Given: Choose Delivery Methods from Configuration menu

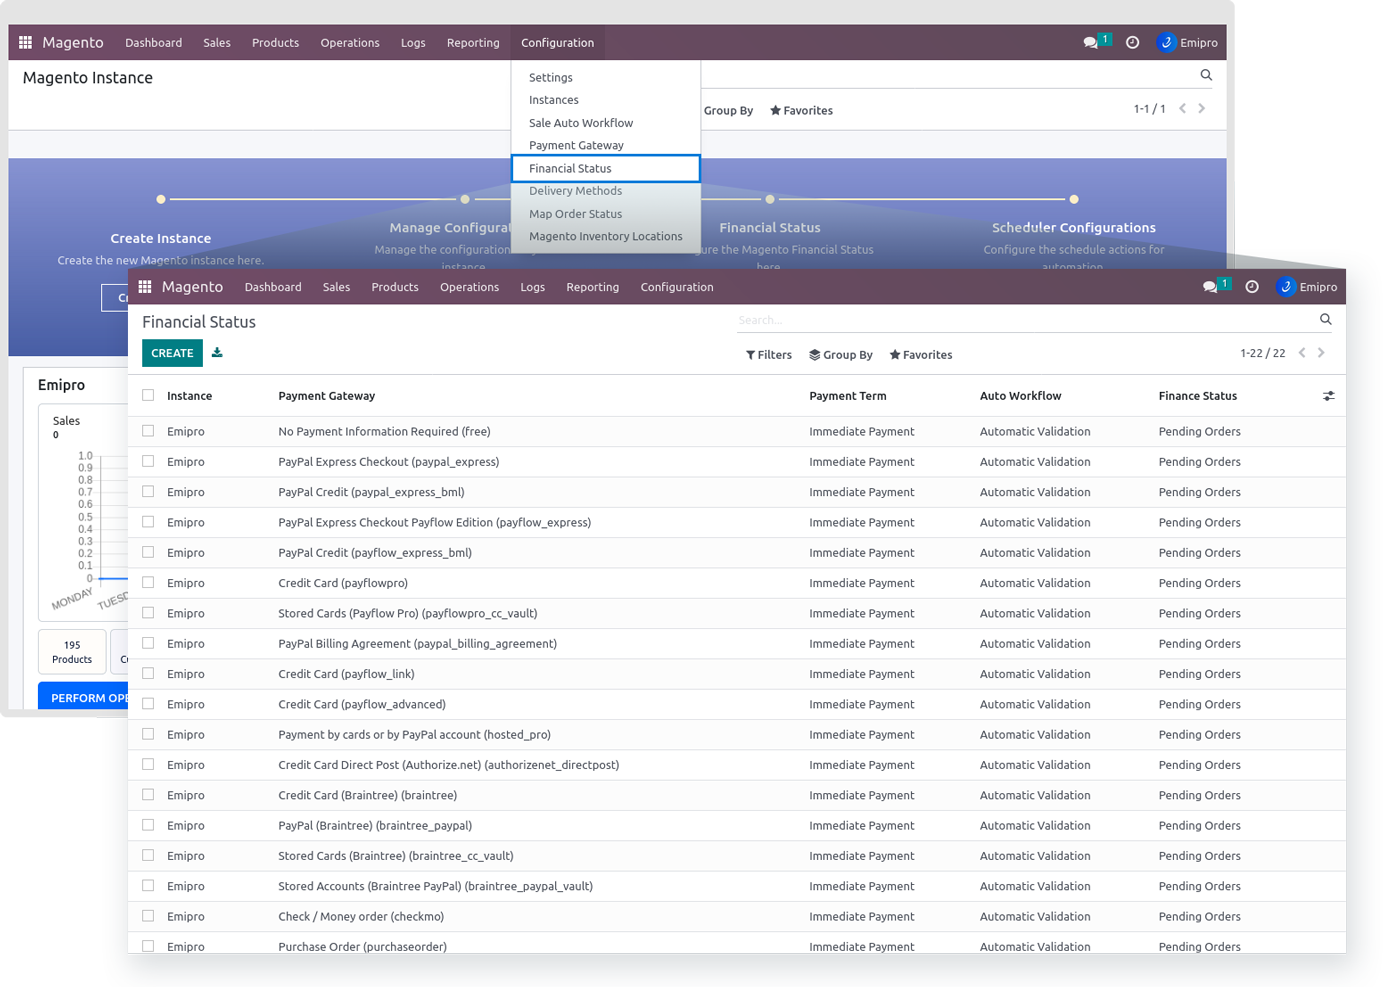Looking at the screenshot, I should coord(575,191).
